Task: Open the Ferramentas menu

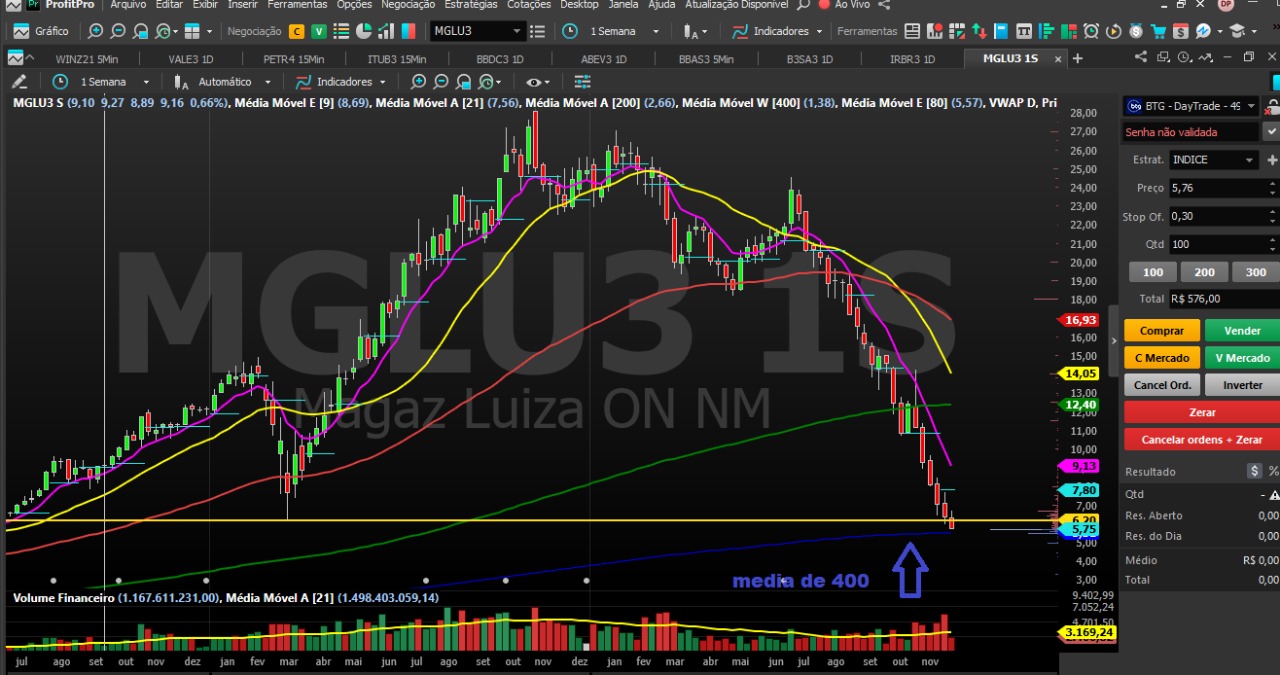Action: 299,5
